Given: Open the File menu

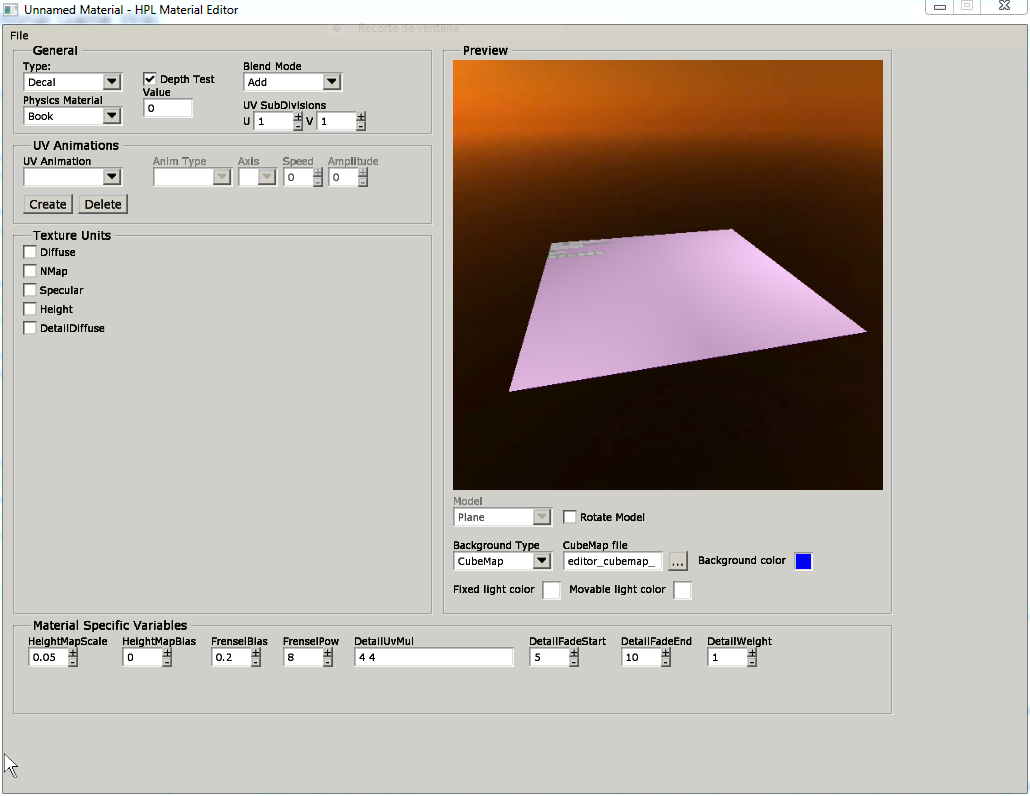Looking at the screenshot, I should tap(19, 35).
